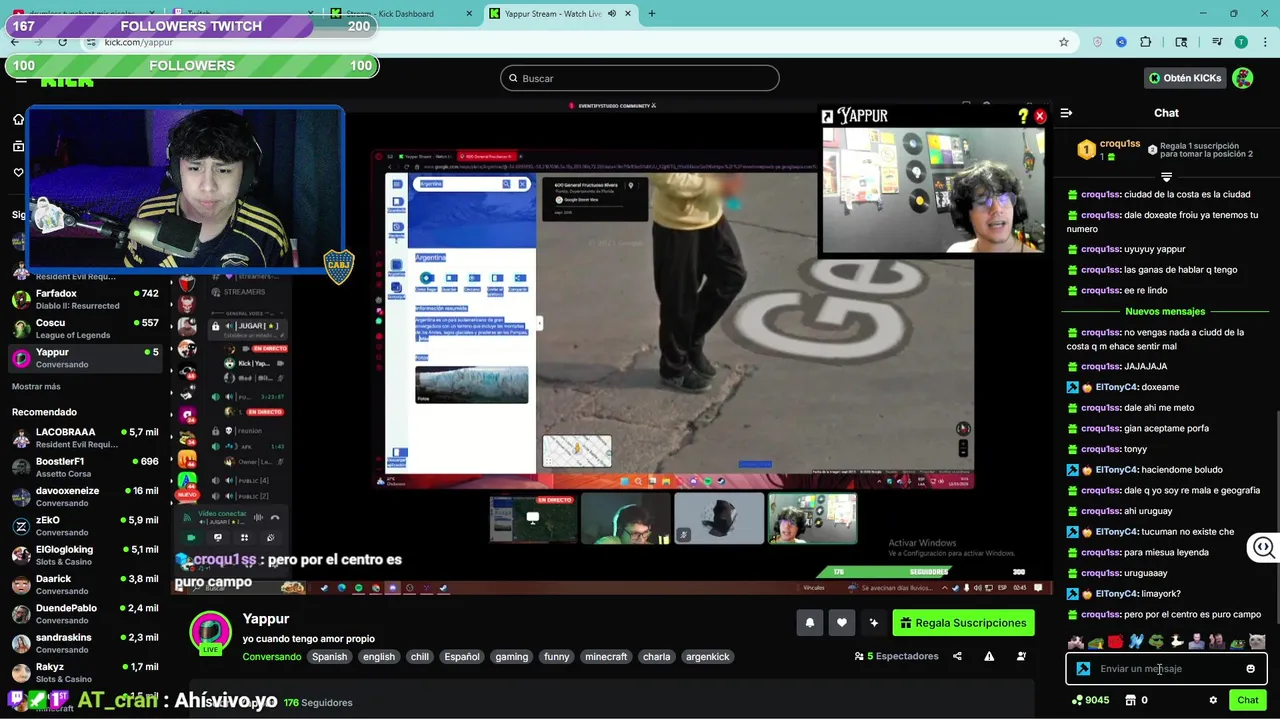The height and width of the screenshot is (720, 1280).
Task: Open davooxeneize in the Recomendado list
Action: pos(85,497)
